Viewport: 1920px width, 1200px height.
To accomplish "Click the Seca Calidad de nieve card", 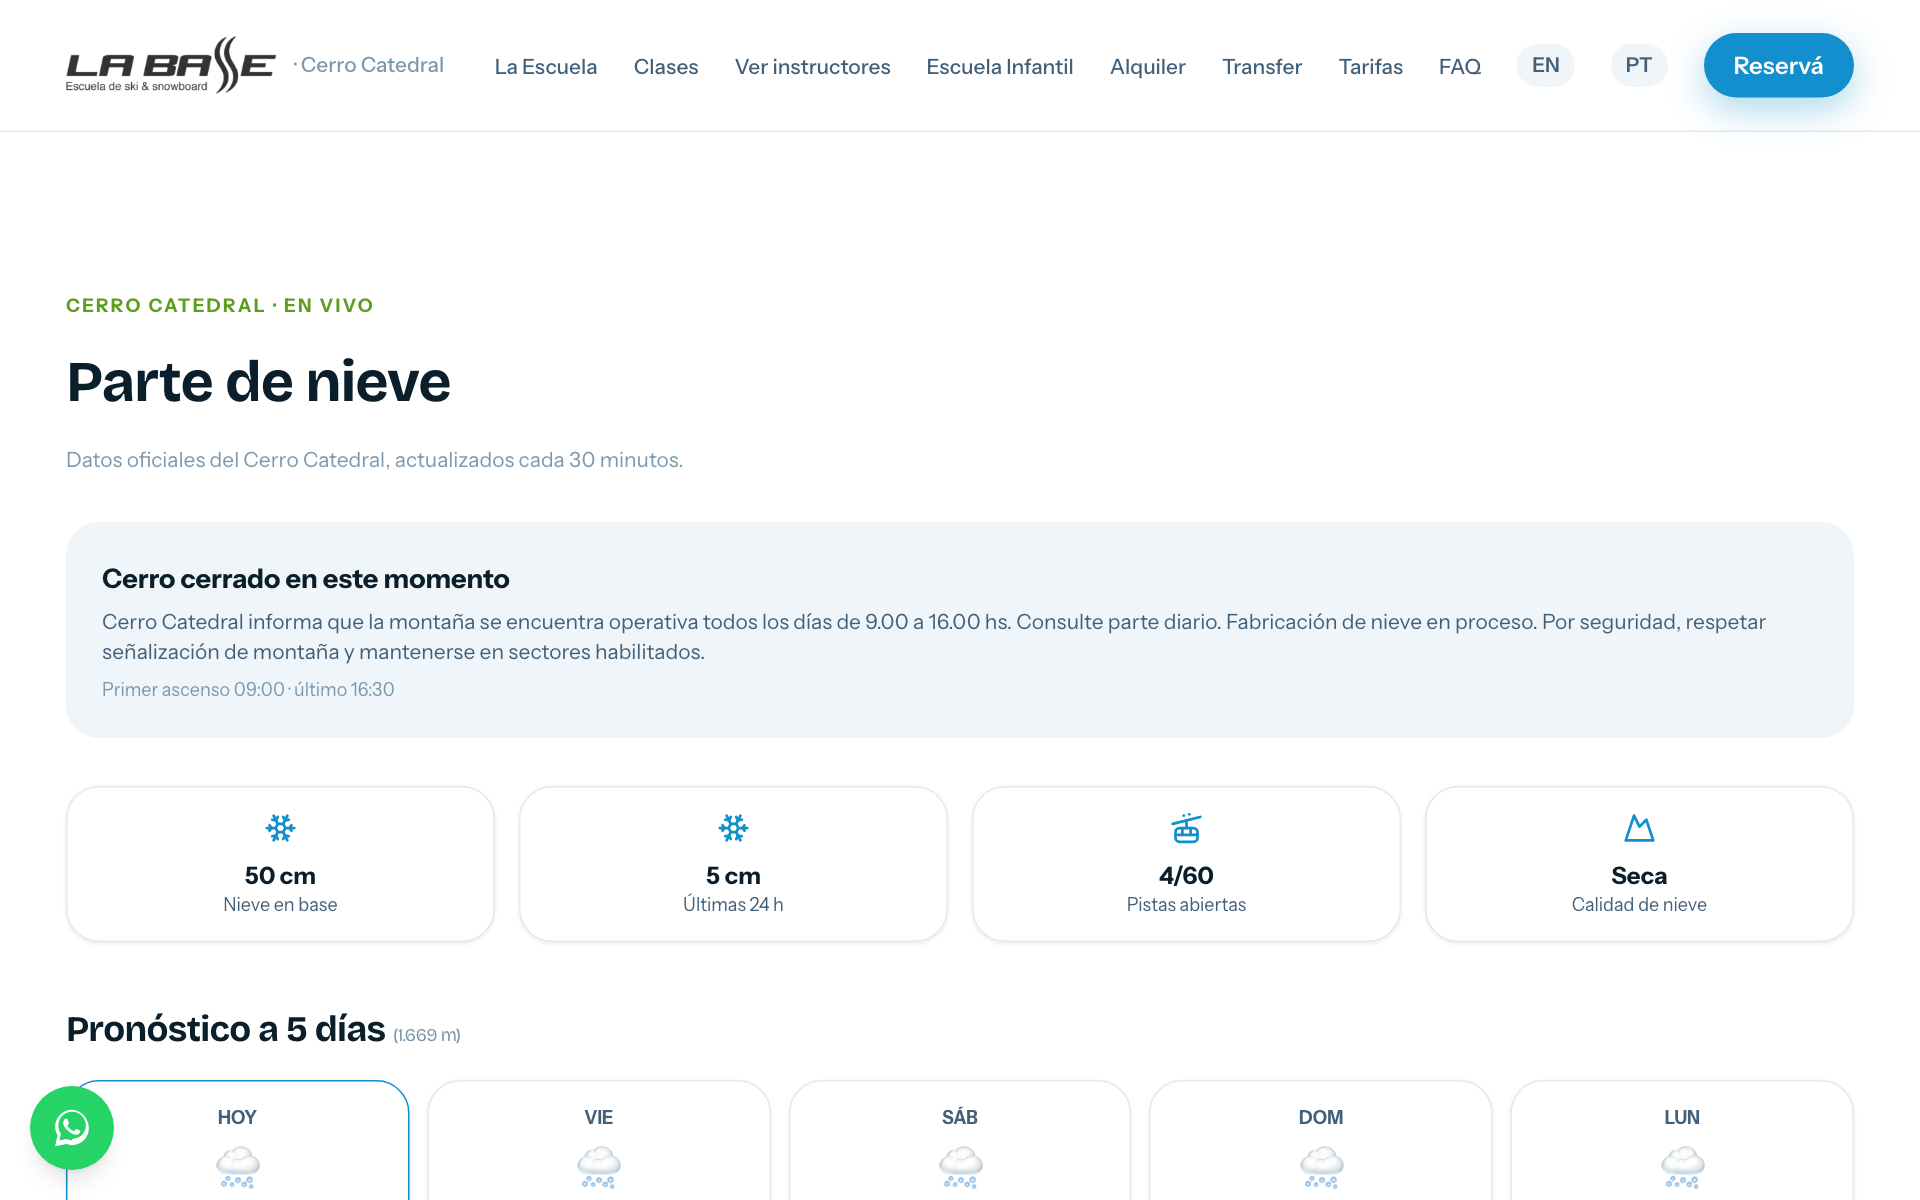I will [x=1639, y=864].
